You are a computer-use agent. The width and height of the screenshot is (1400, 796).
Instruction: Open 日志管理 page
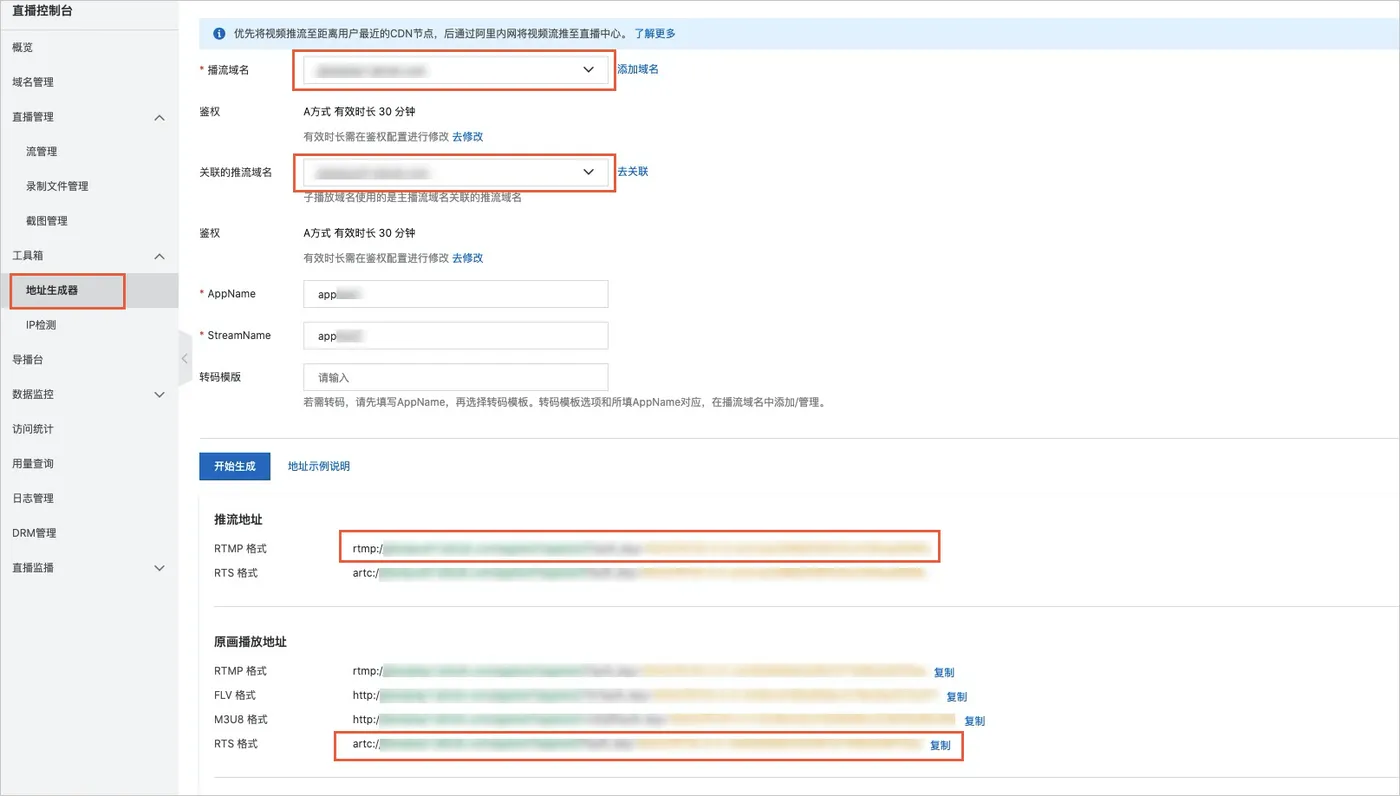(33, 498)
